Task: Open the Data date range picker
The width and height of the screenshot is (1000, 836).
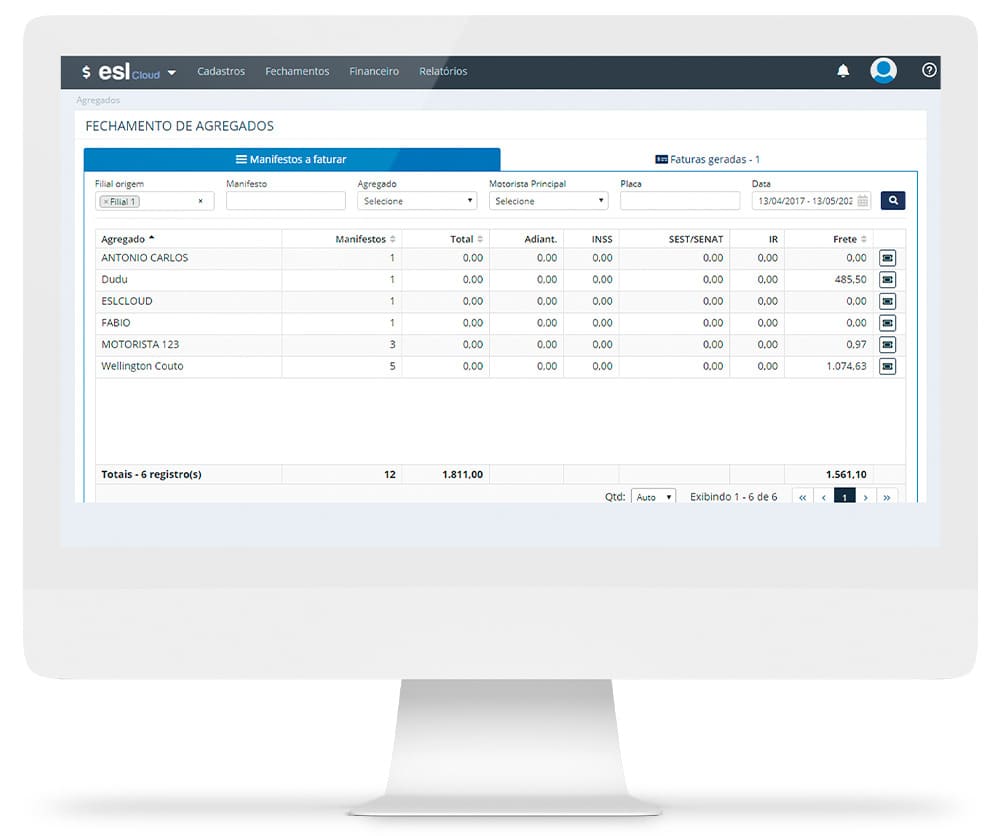Action: [811, 201]
